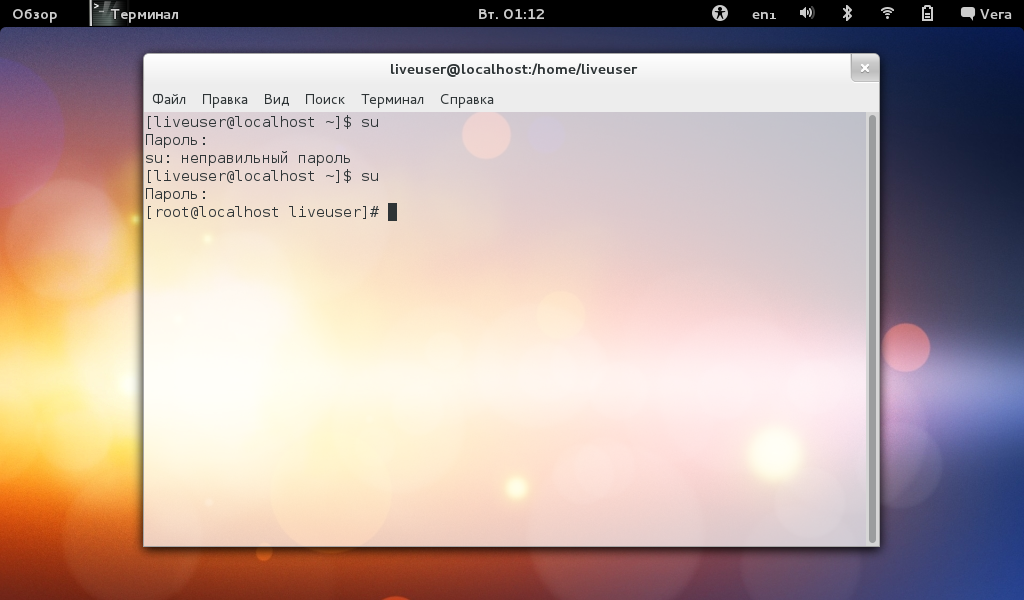The image size is (1024, 600).
Task: Click the first 'Пароль:' line
Action: click(x=176, y=140)
